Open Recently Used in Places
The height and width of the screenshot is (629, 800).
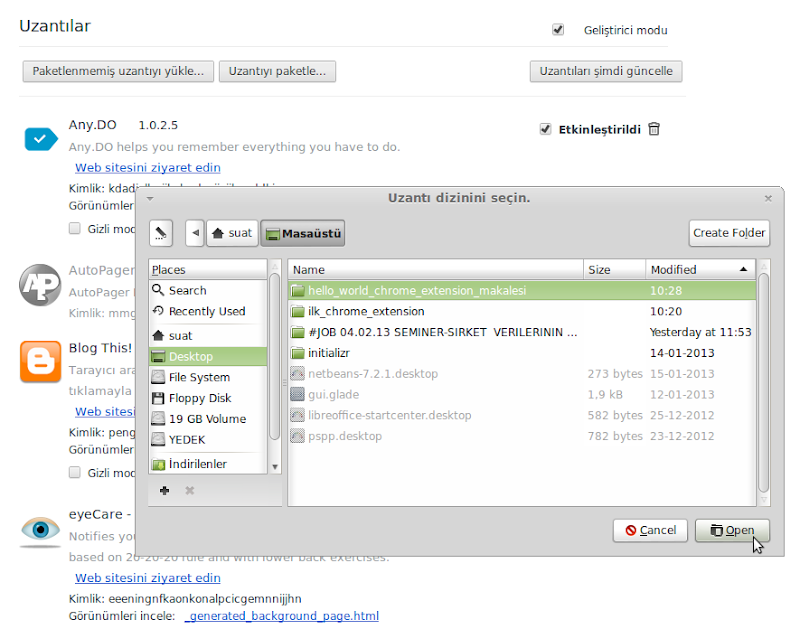[208, 311]
